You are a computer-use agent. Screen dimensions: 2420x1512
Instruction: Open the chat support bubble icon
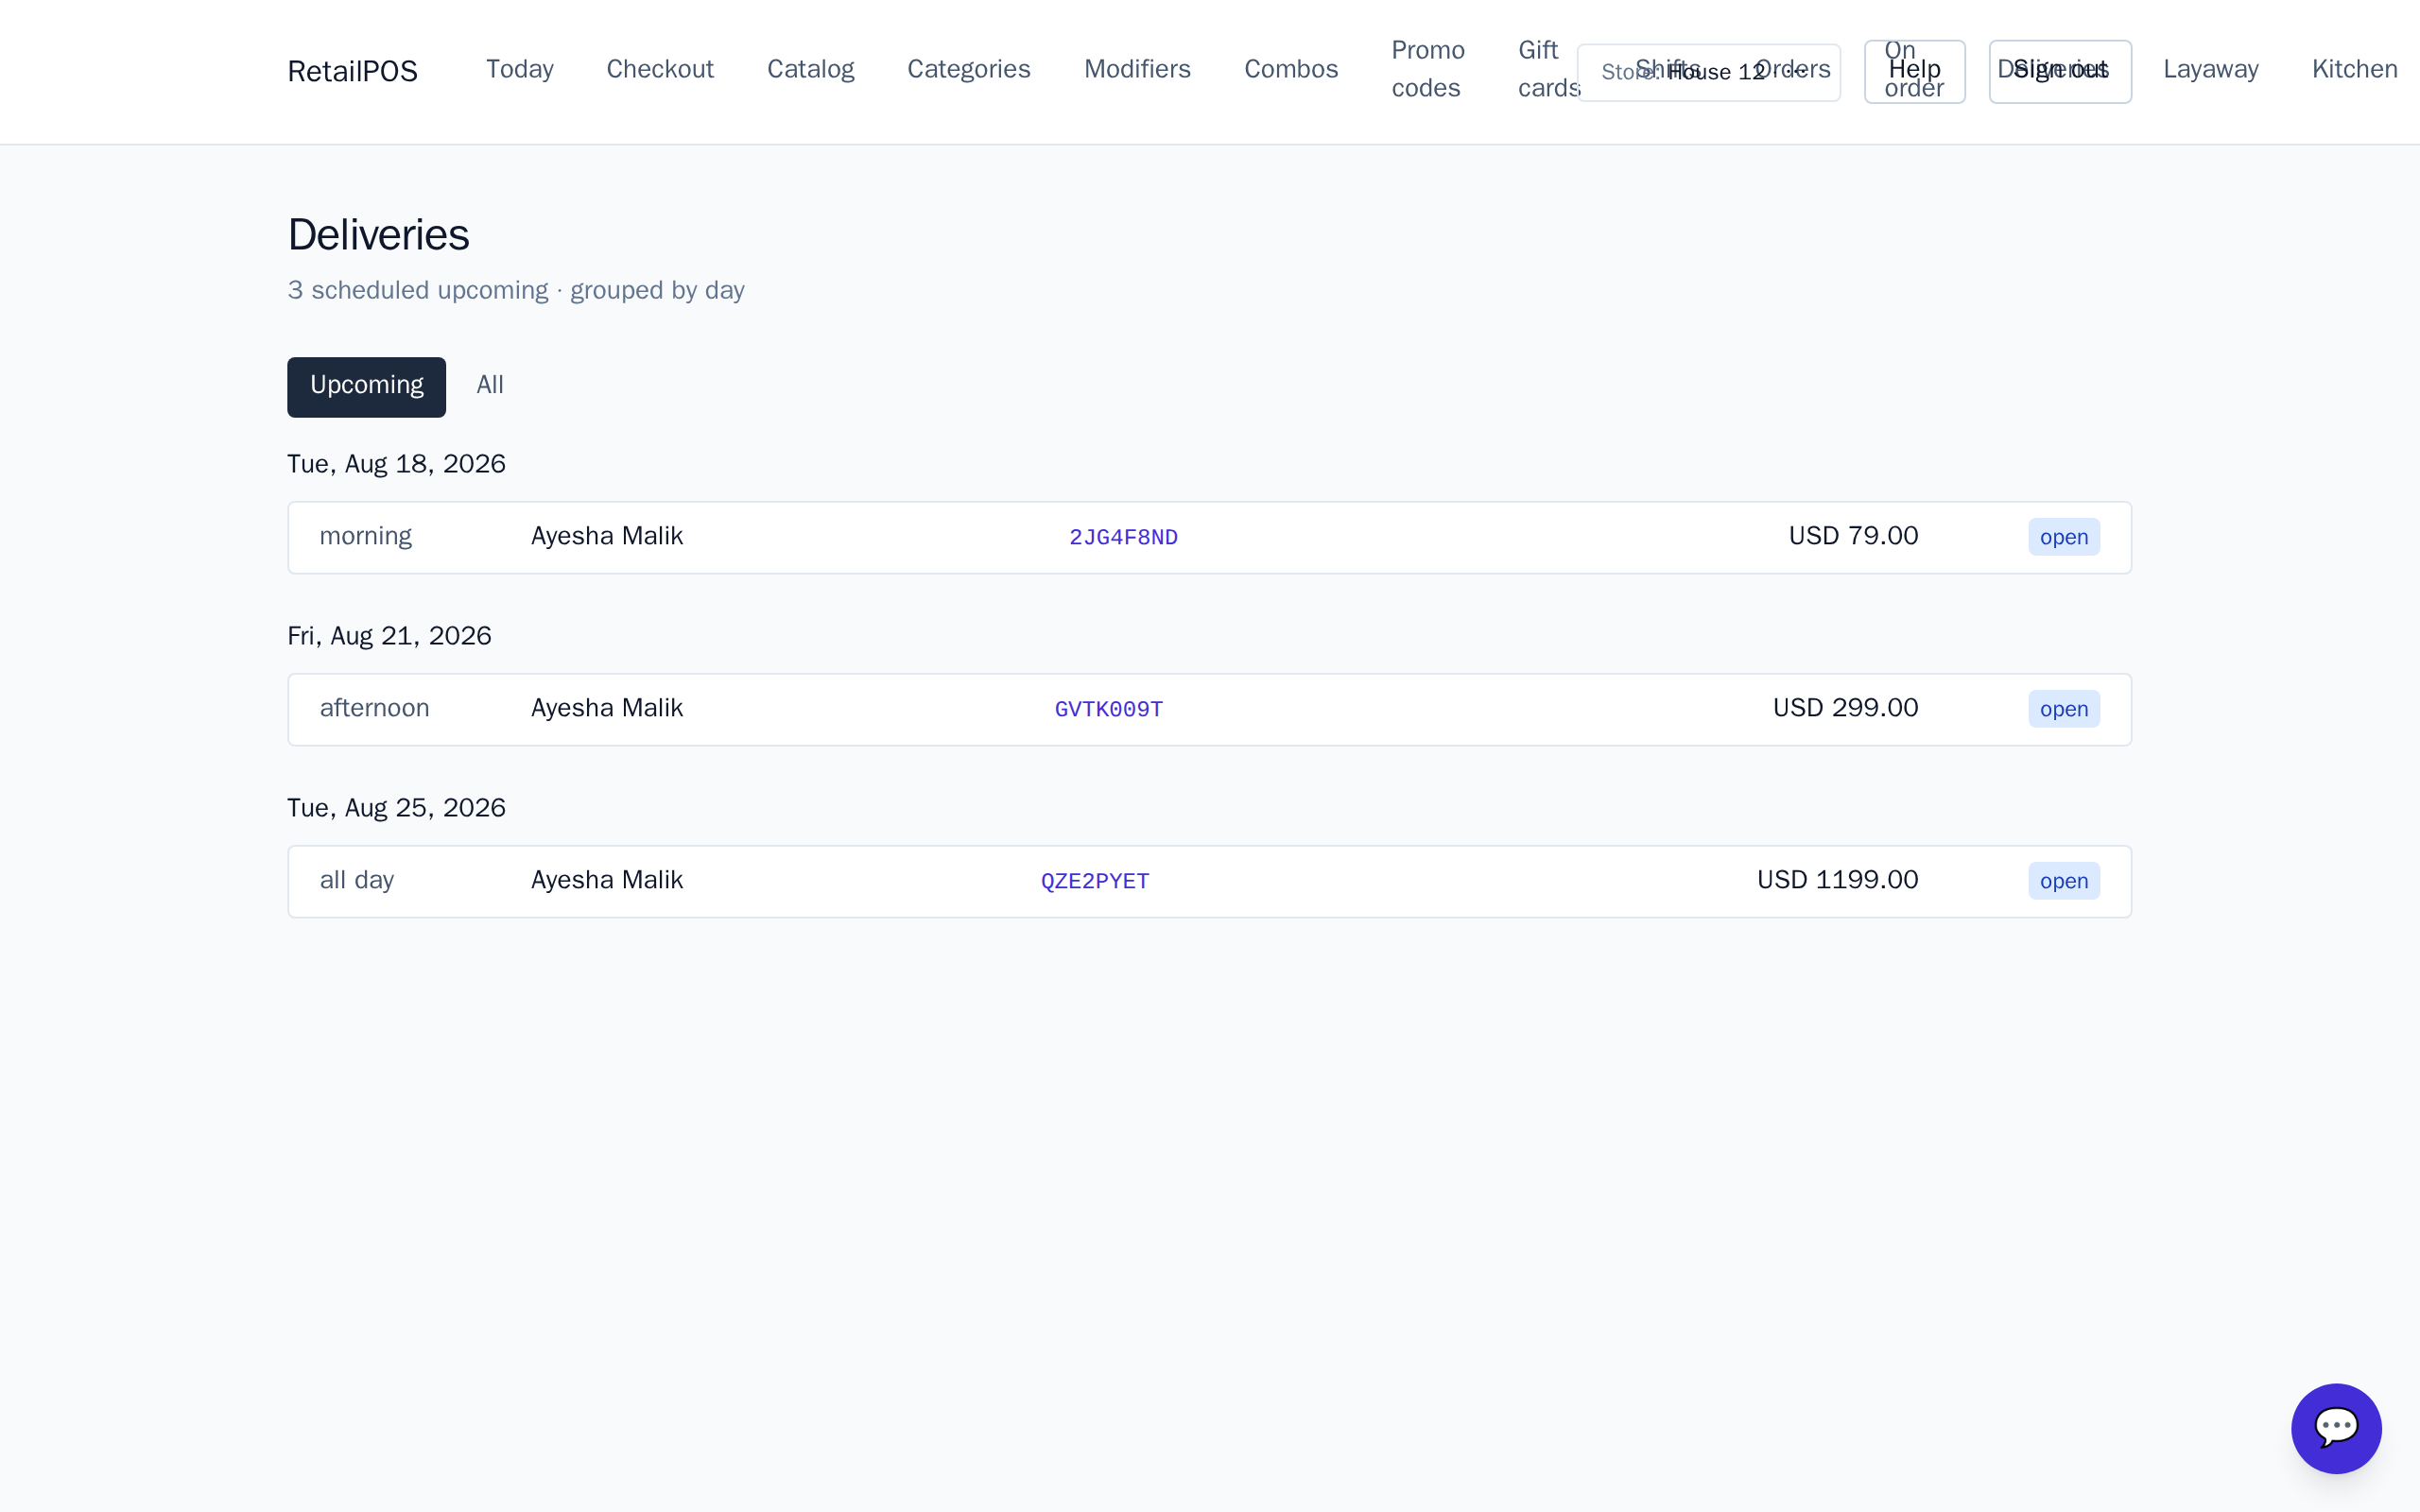click(x=2336, y=1428)
